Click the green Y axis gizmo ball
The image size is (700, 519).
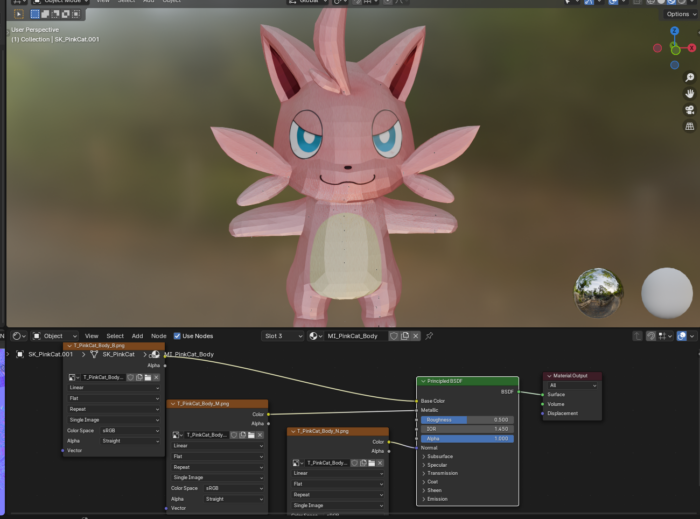click(x=675, y=50)
